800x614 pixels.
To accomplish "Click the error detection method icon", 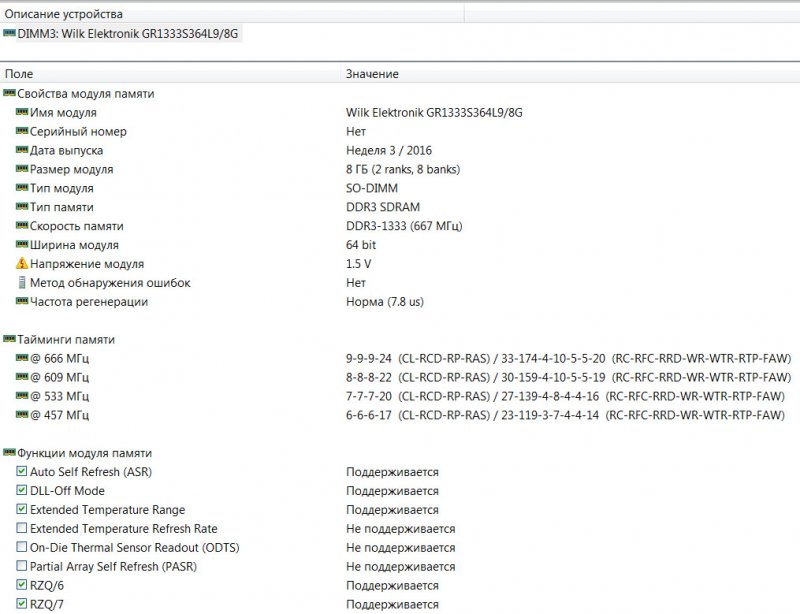I will pyautogui.click(x=22, y=283).
